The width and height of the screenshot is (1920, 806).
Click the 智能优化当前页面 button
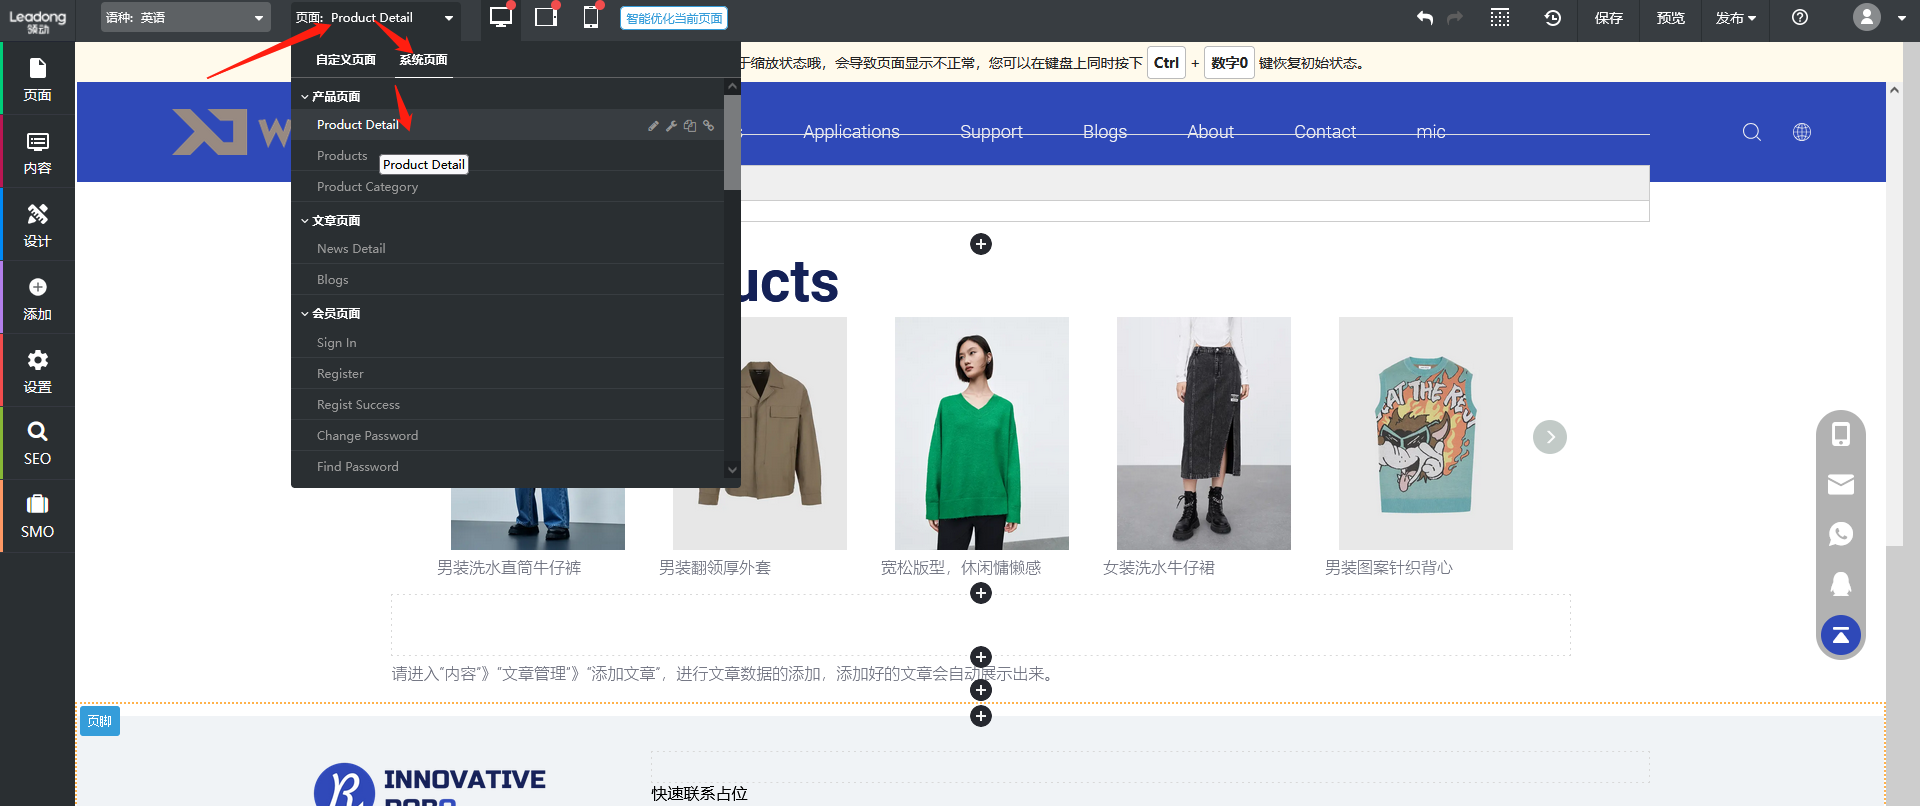coord(674,18)
